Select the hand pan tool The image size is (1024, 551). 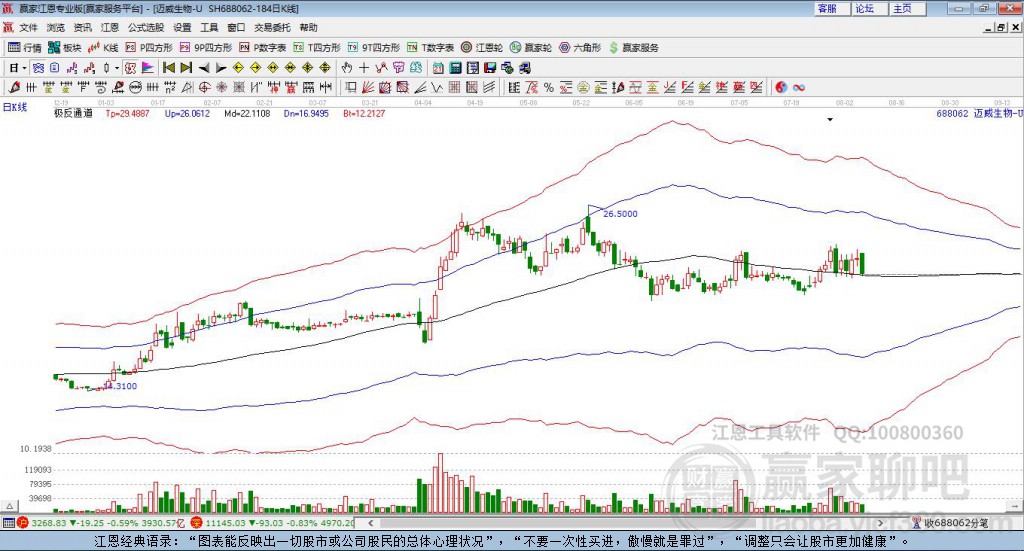pyautogui.click(x=346, y=67)
